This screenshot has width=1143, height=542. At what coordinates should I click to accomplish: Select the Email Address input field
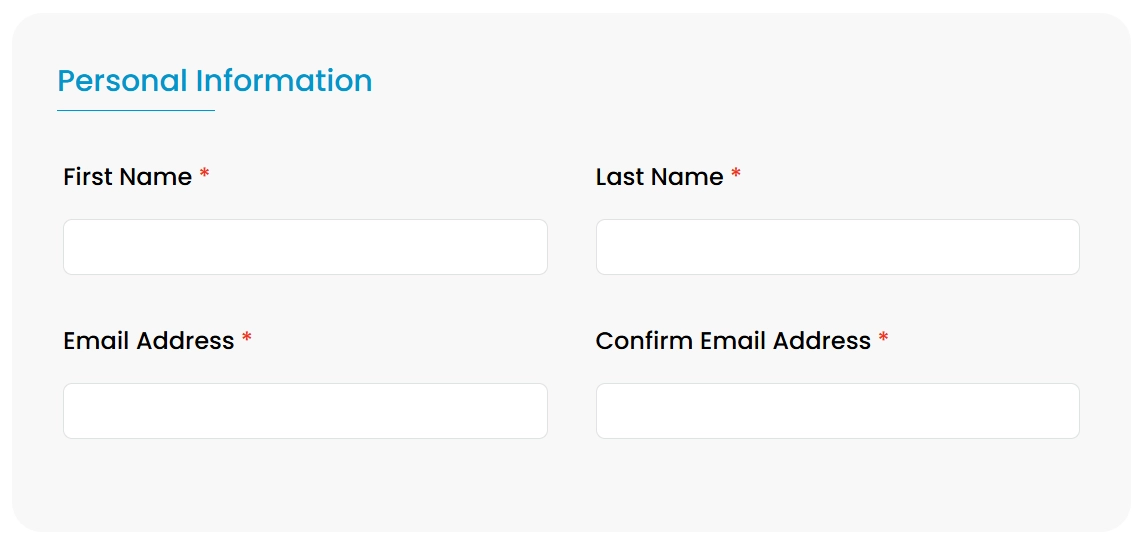305,411
